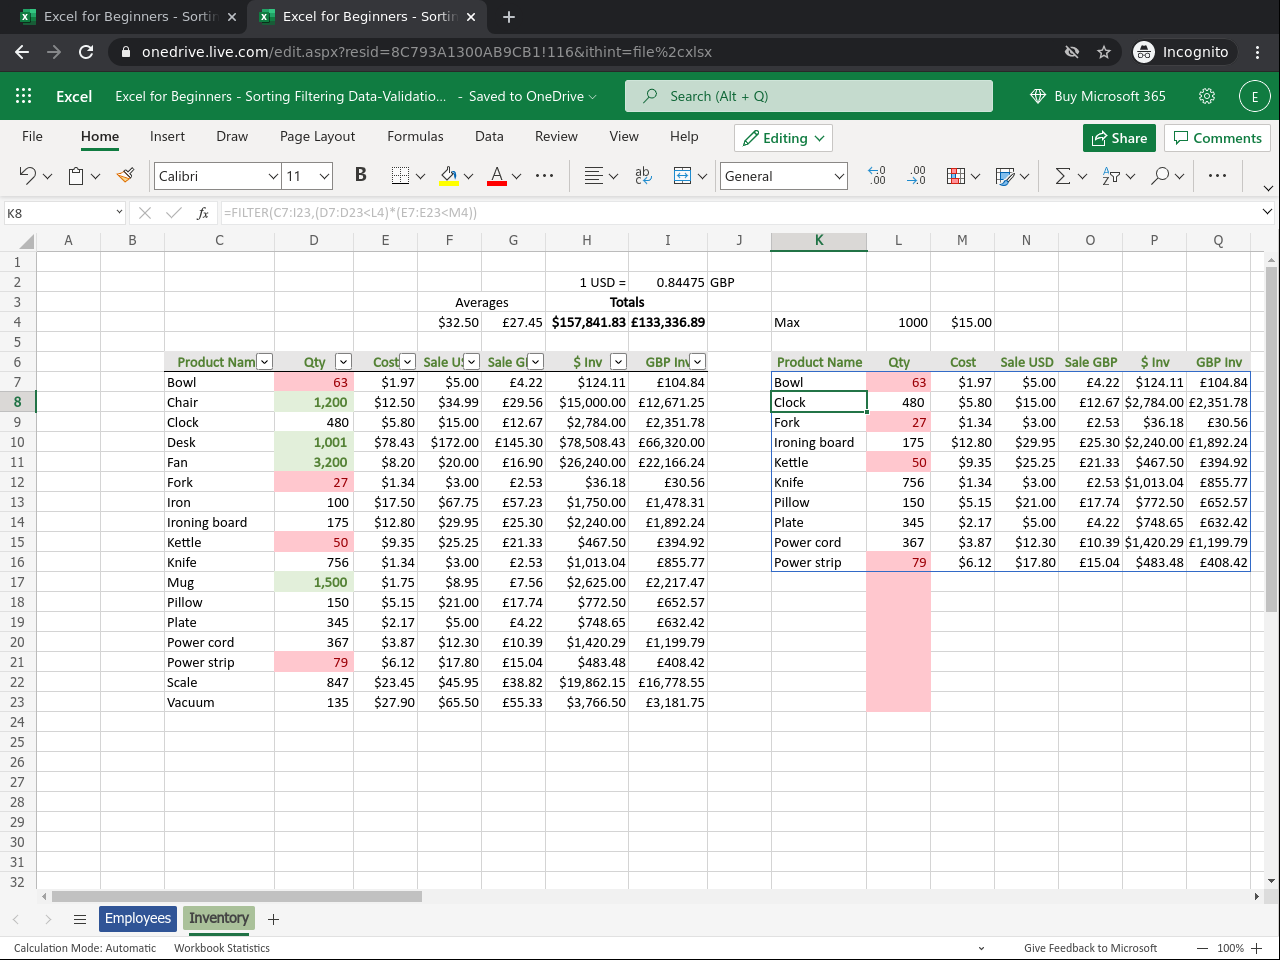
Task: Click the Wrap Text icon
Action: (x=643, y=176)
